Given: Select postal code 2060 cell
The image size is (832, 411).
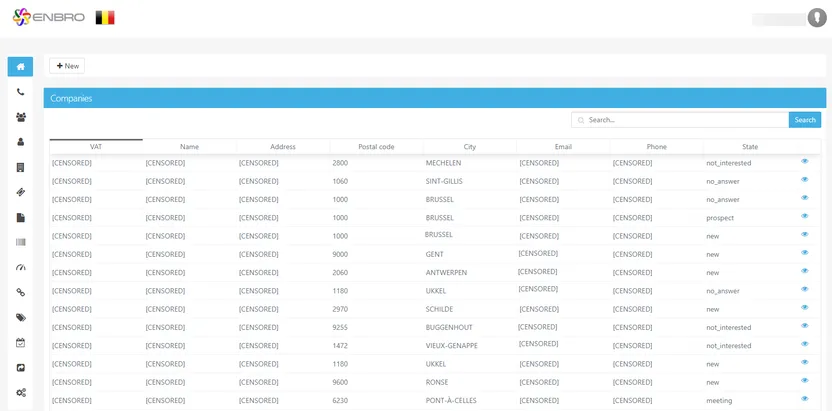Looking at the screenshot, I should [340, 273].
